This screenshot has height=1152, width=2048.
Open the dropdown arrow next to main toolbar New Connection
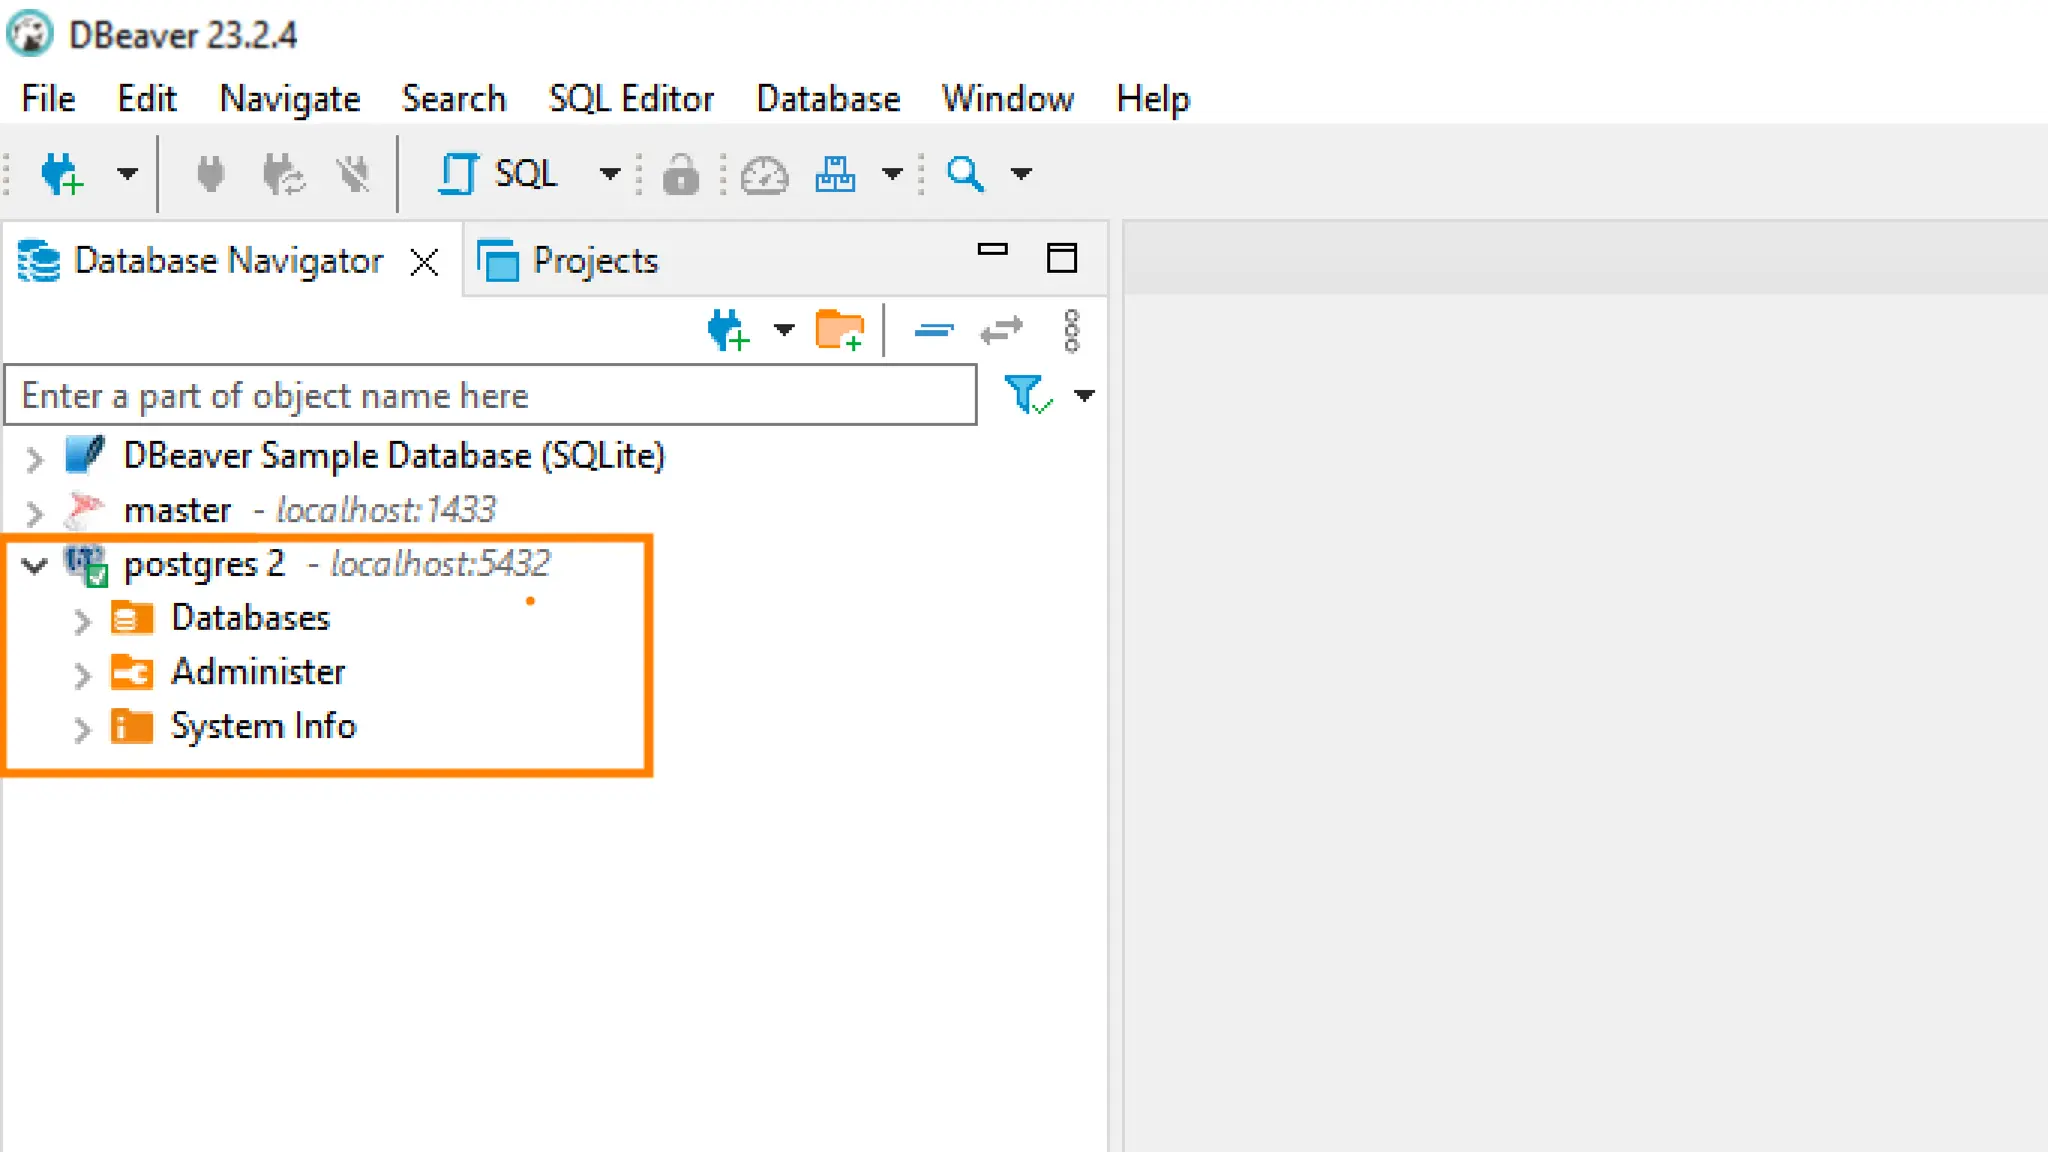click(x=127, y=173)
